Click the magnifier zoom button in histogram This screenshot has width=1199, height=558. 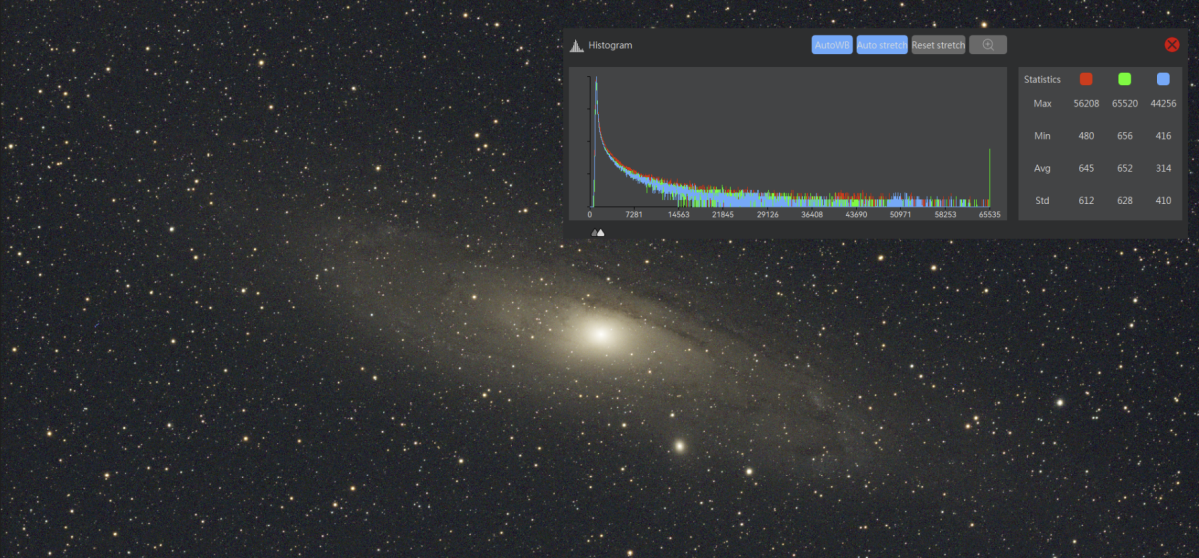coord(988,45)
